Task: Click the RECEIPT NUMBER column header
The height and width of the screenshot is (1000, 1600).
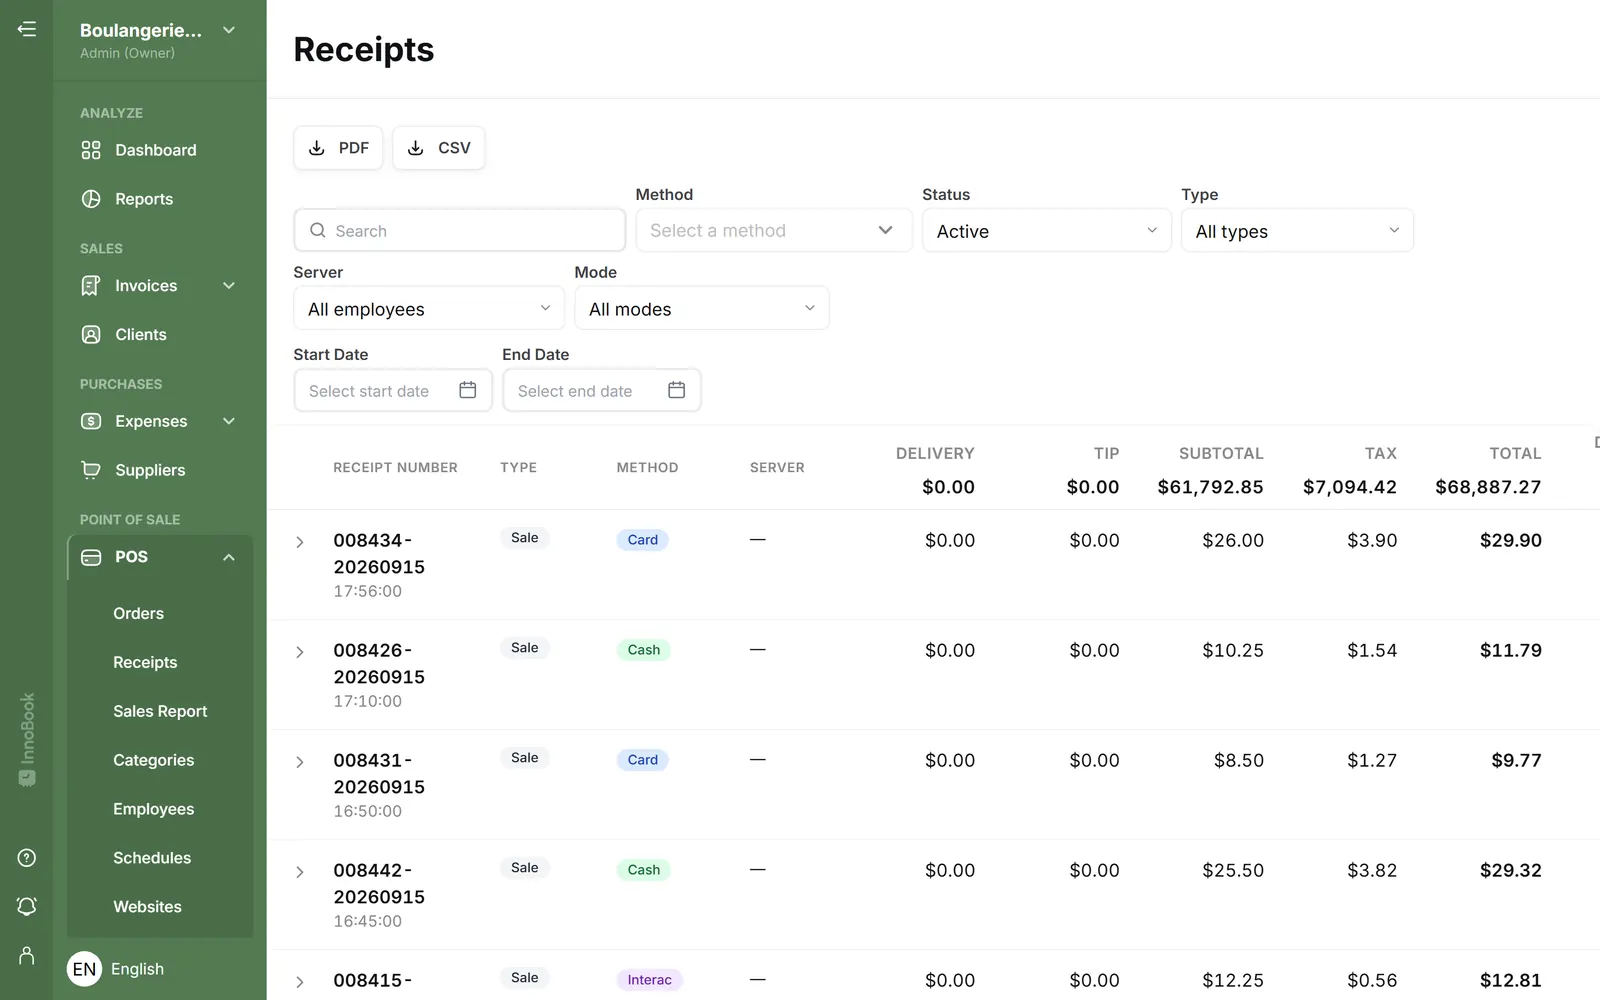Action: 395,467
